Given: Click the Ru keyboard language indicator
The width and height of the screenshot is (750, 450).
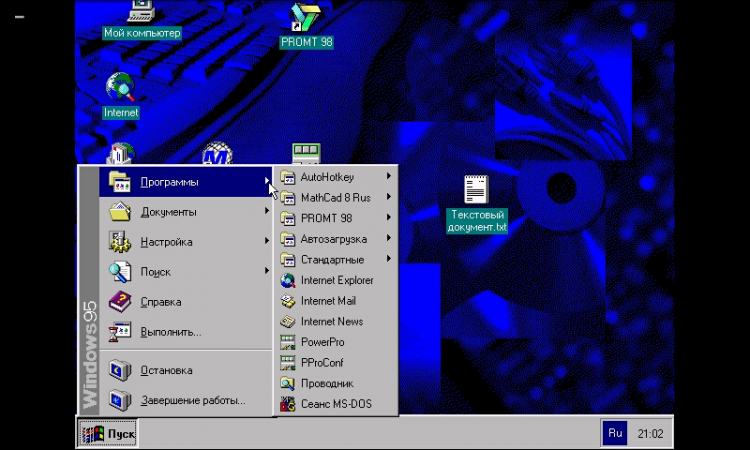Looking at the screenshot, I should click(615, 433).
